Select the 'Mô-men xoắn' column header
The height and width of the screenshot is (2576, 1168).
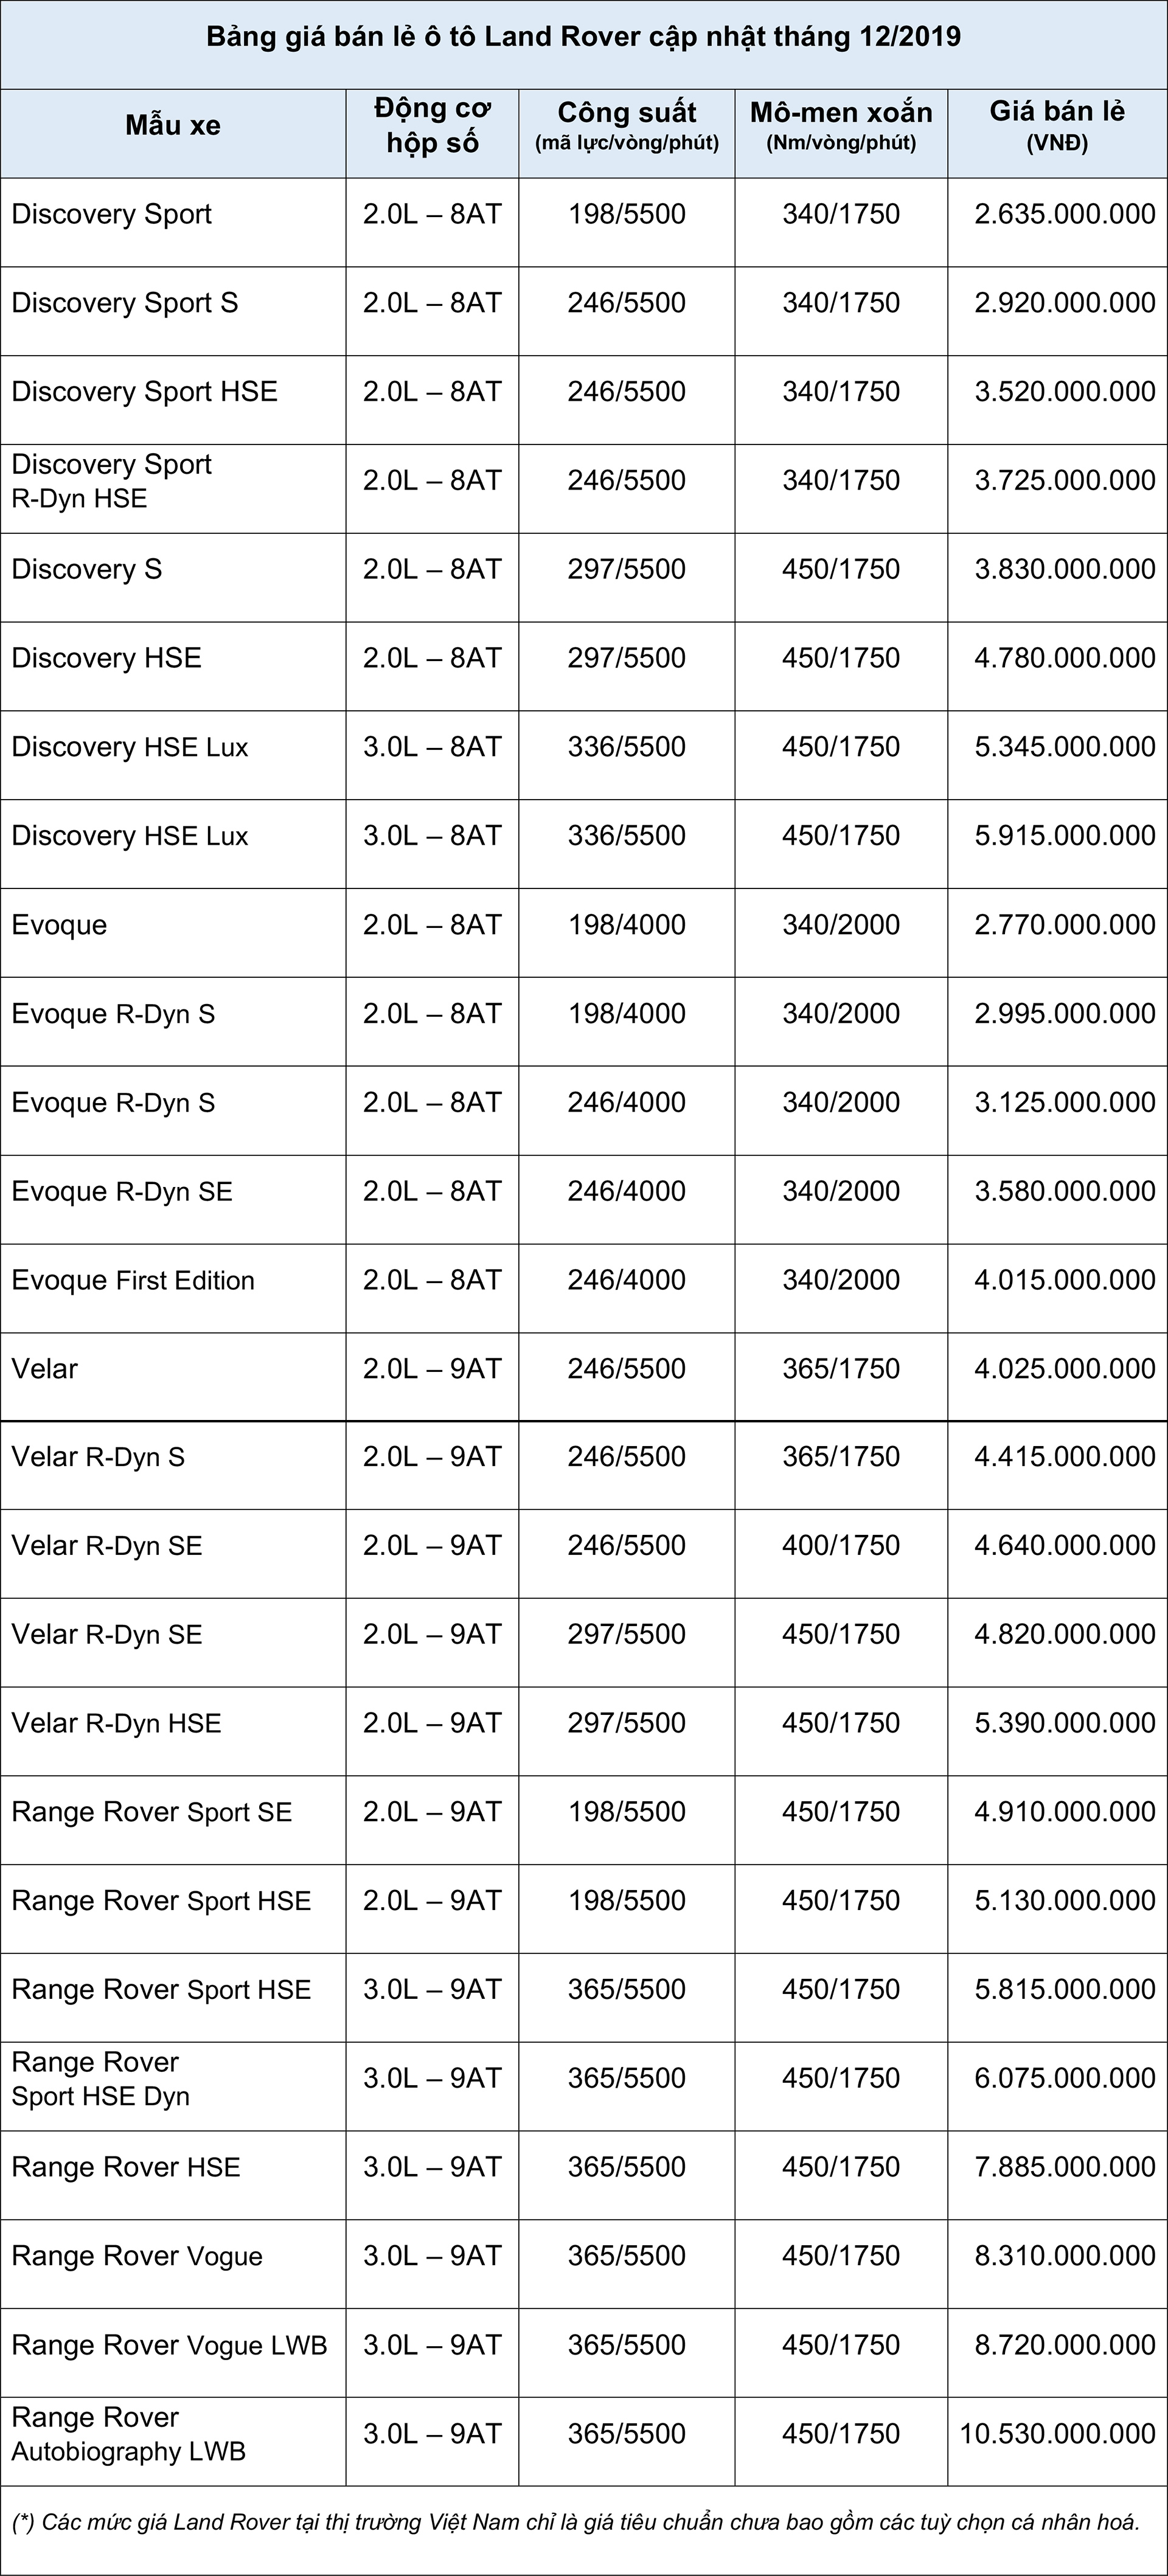(x=841, y=126)
